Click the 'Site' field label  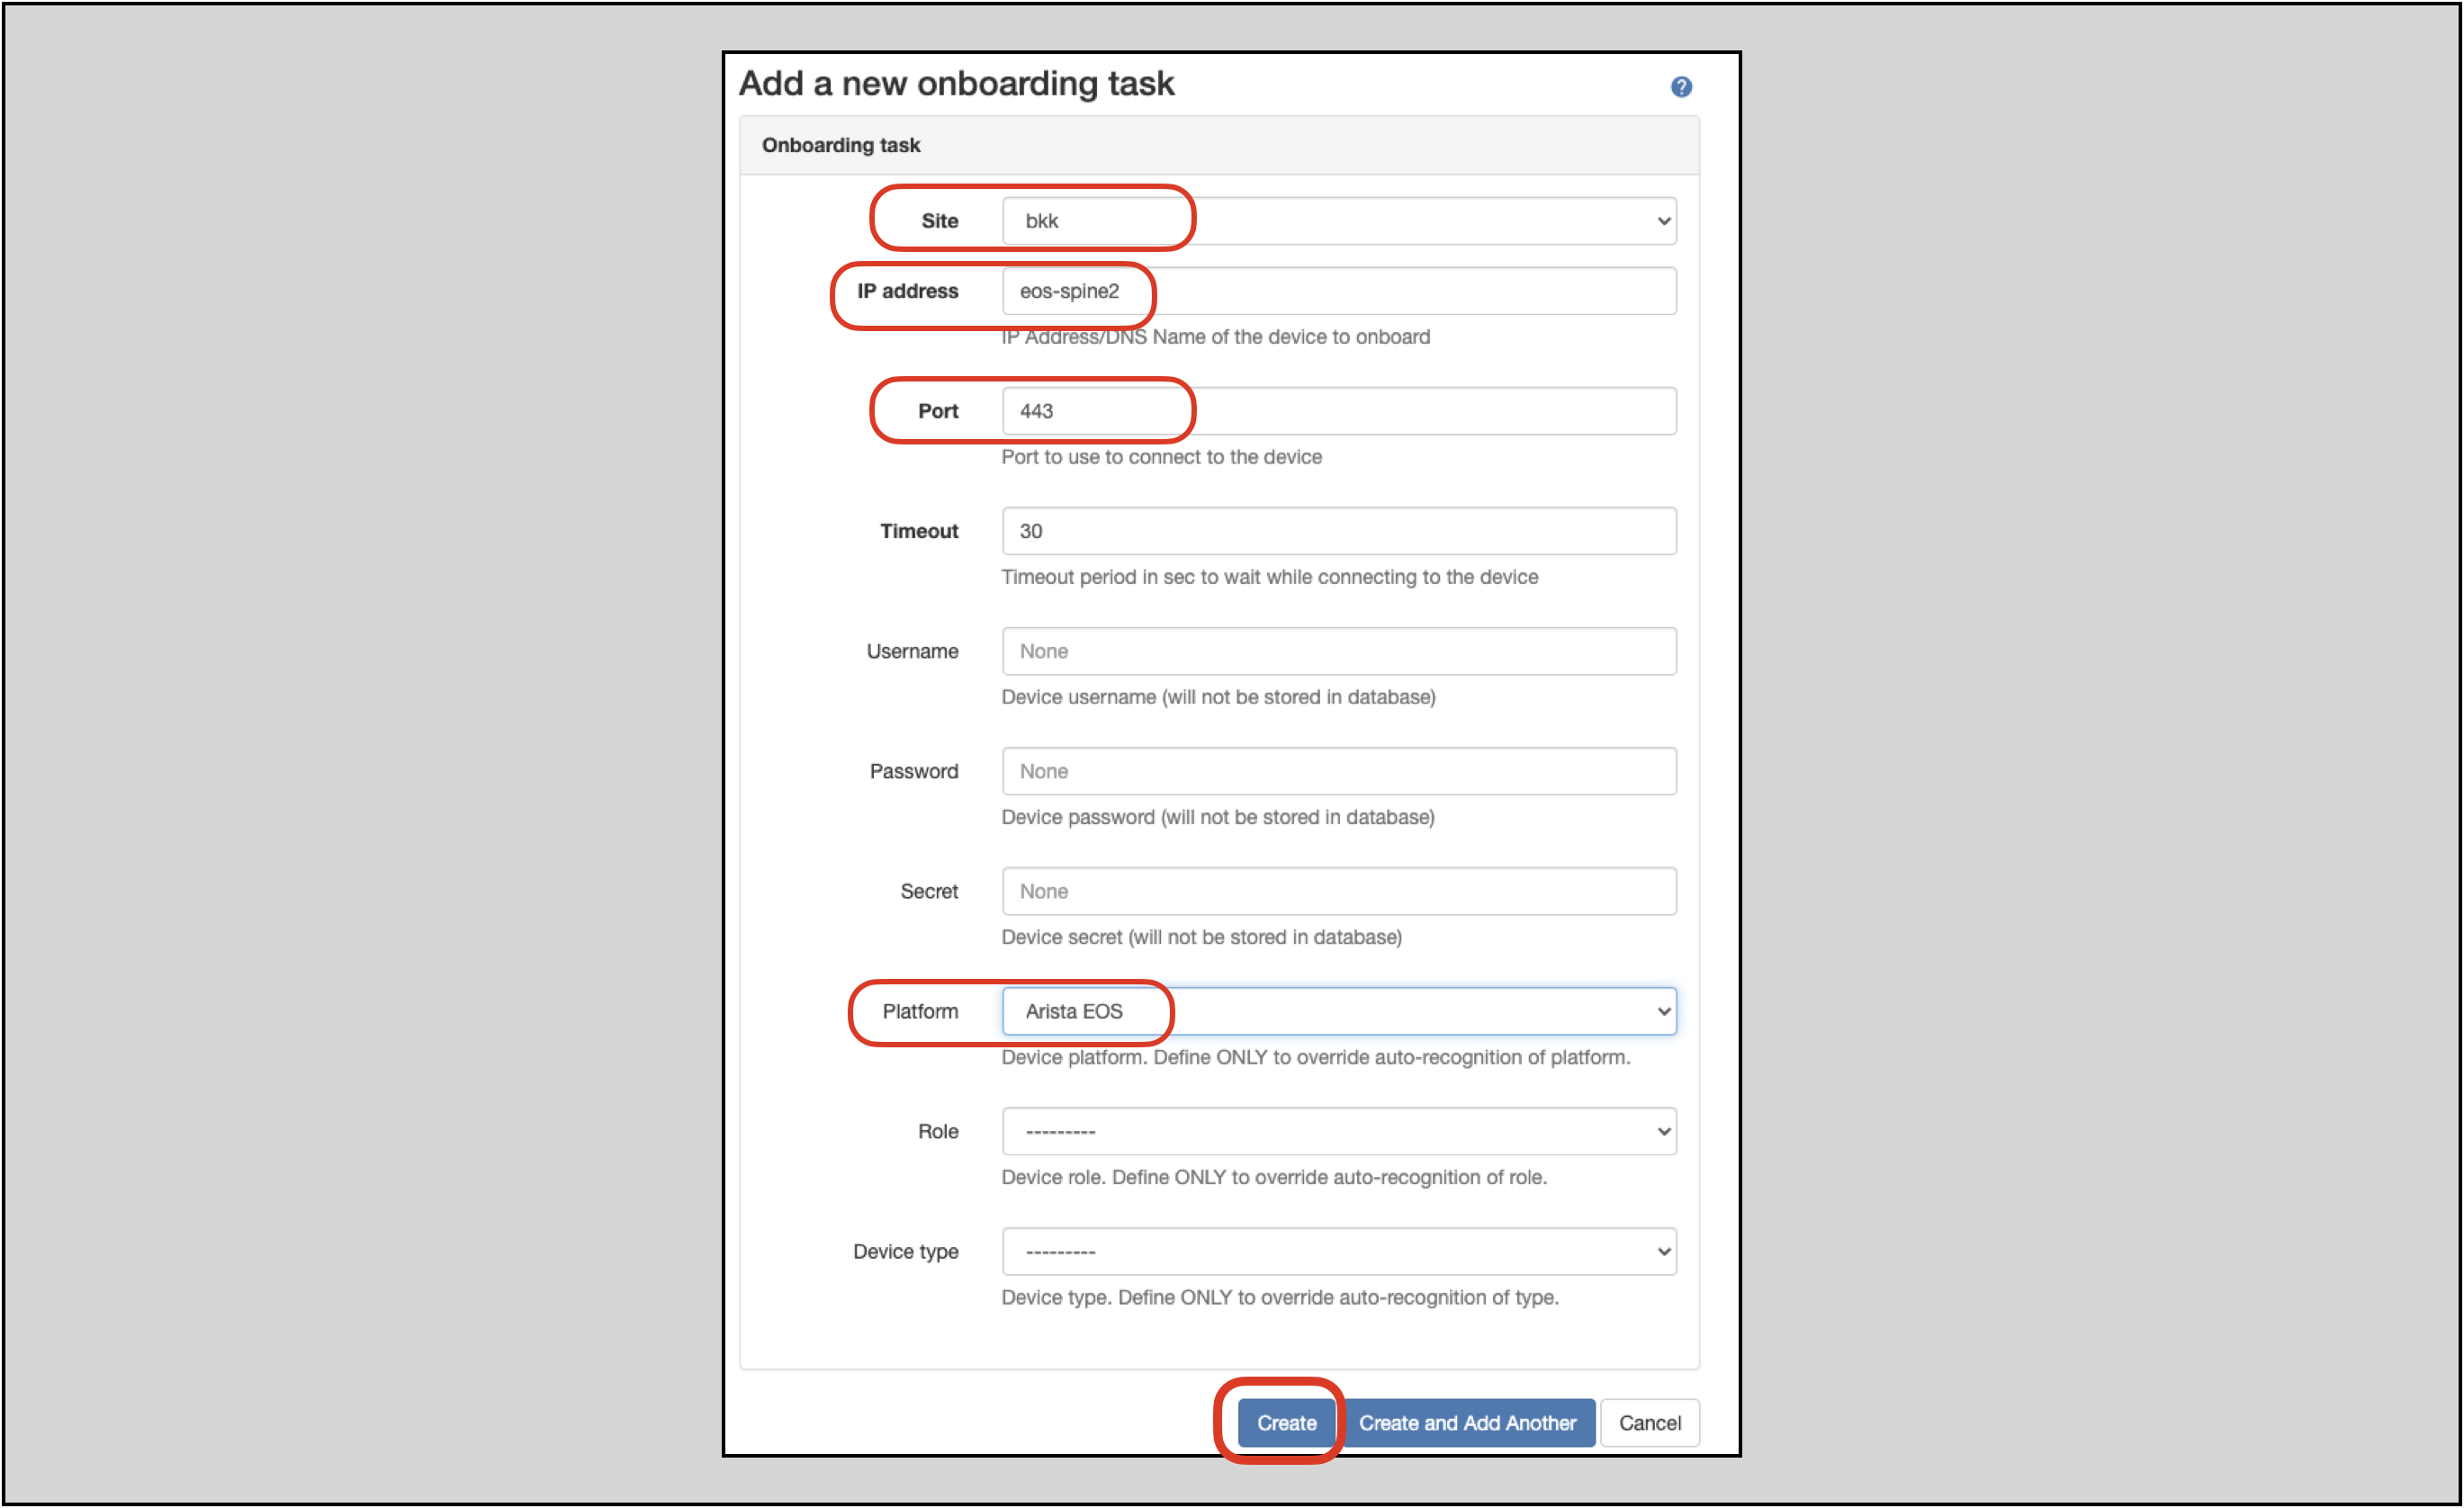tap(939, 221)
